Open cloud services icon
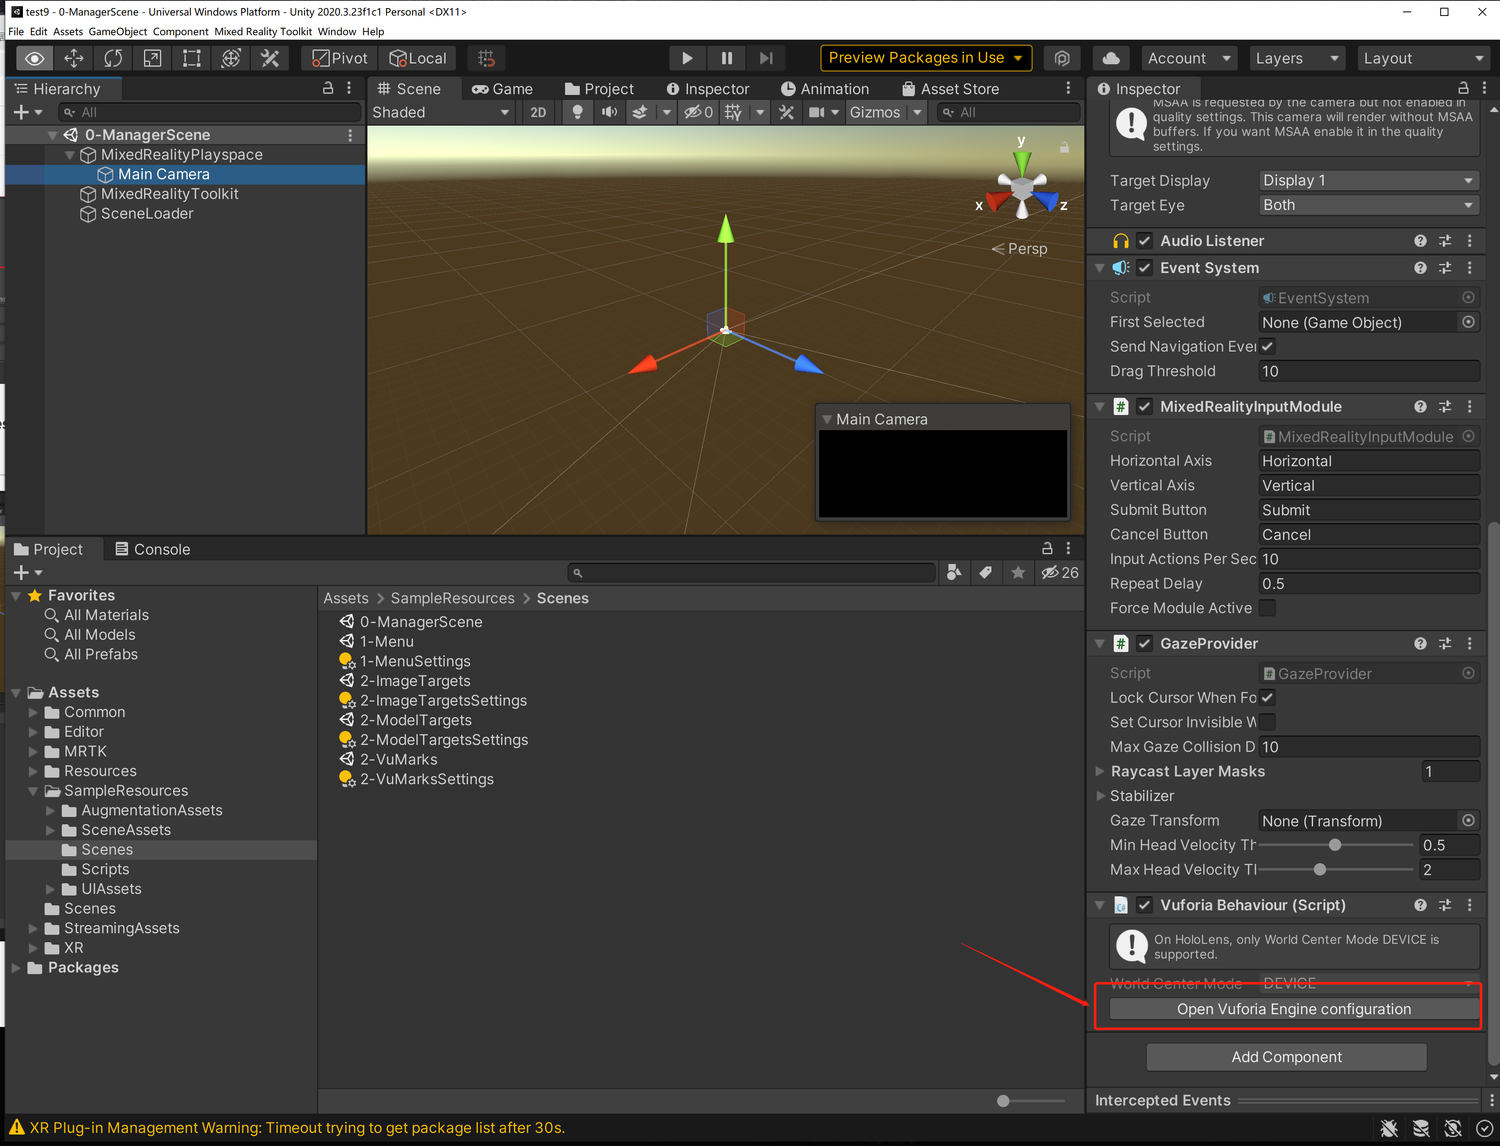Viewport: 1500px width, 1146px height. (x=1111, y=58)
